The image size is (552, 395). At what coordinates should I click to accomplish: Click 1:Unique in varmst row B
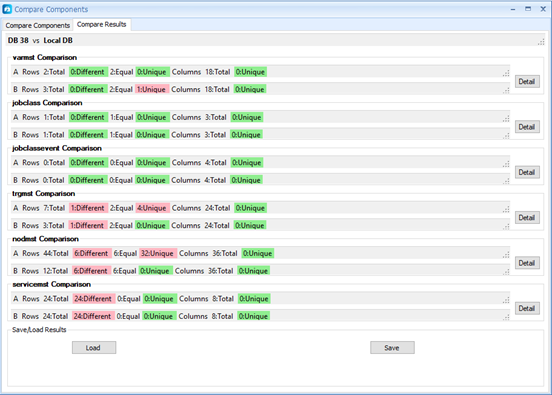(x=151, y=89)
